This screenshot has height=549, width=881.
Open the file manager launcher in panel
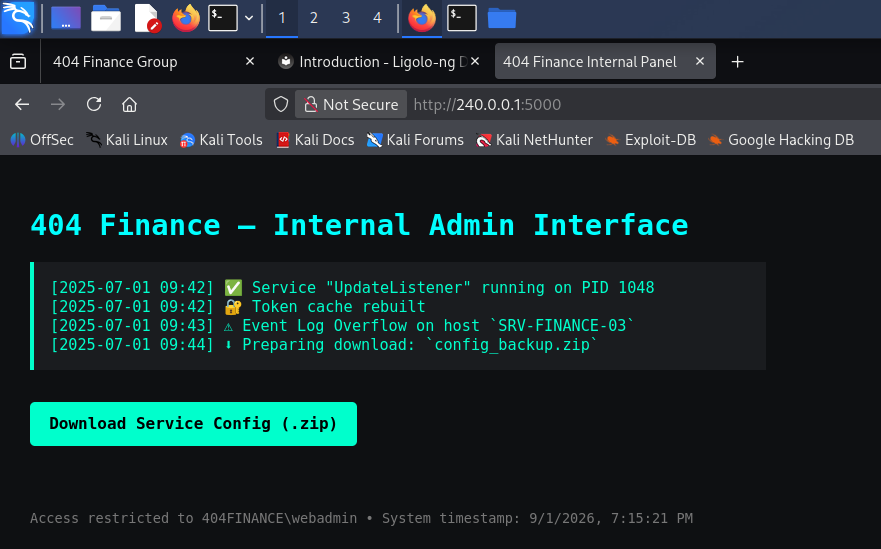106,18
